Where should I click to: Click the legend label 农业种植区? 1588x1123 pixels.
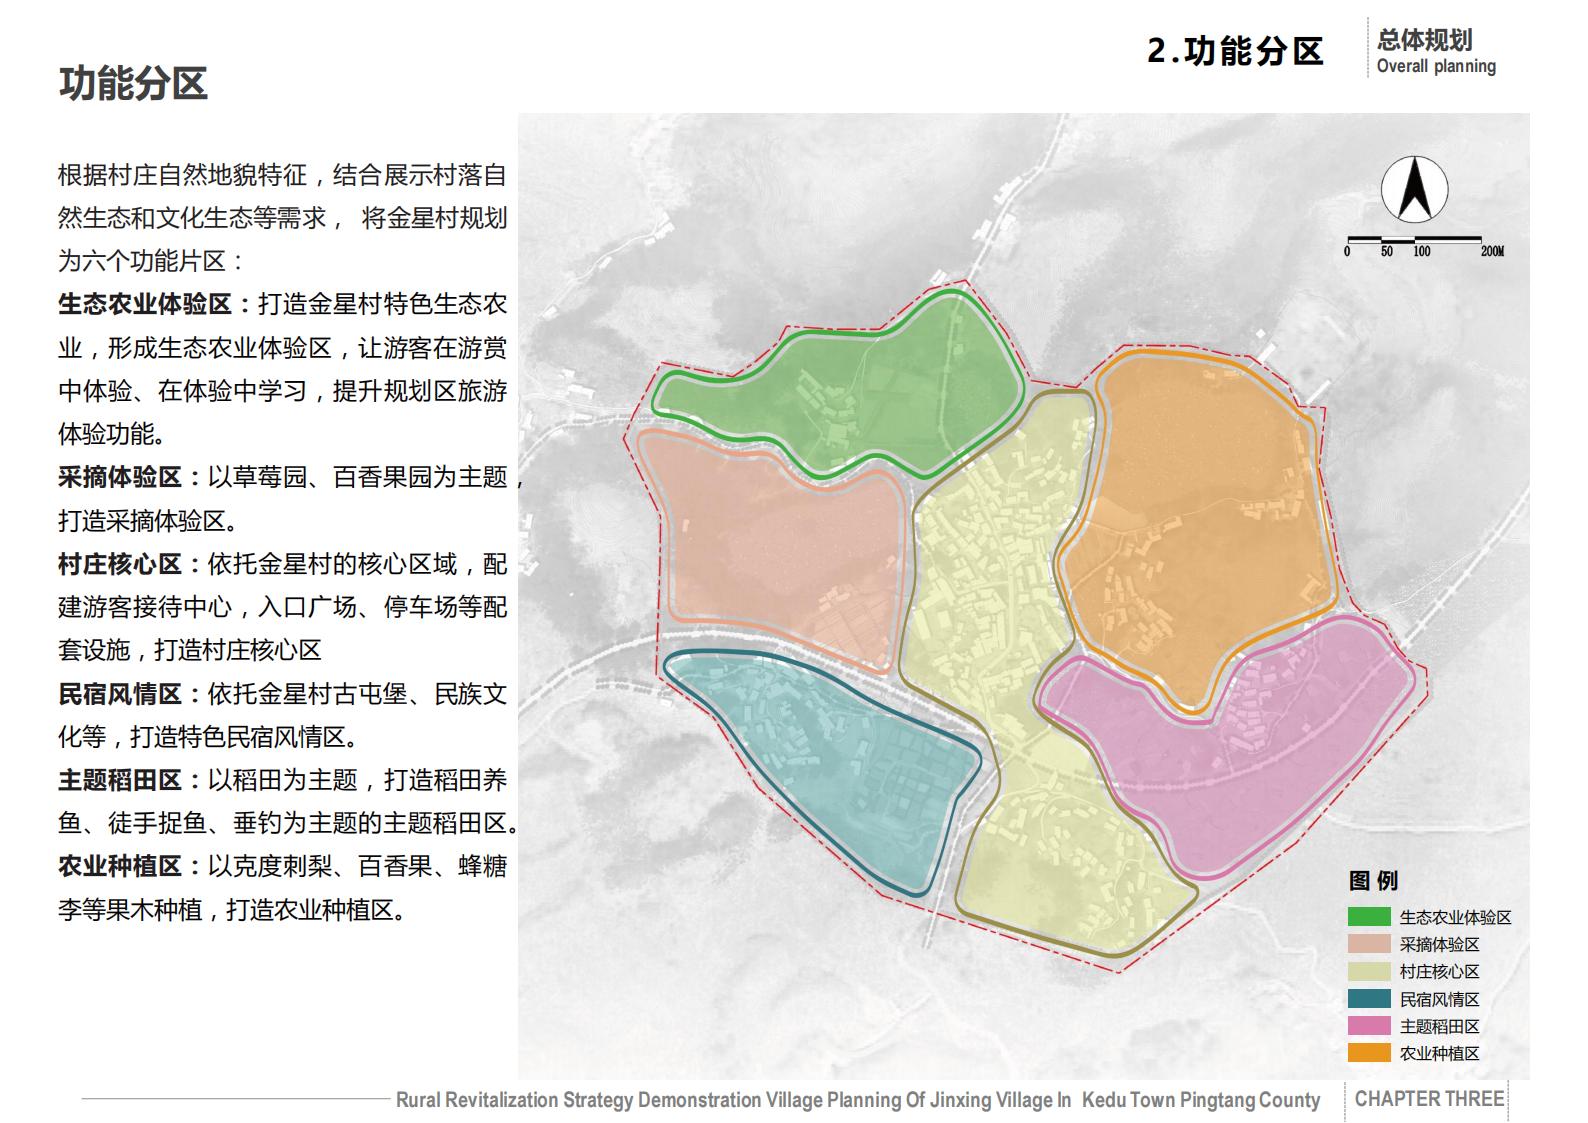pos(1439,1053)
